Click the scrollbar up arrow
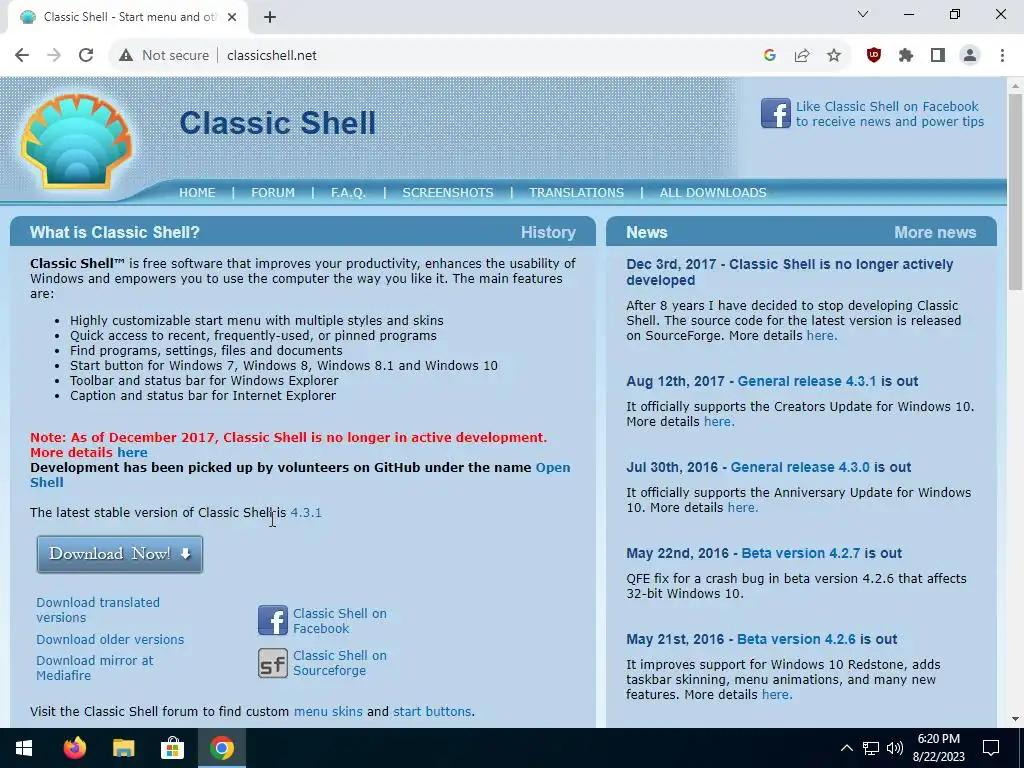Viewport: 1024px width, 768px height. 1016,86
